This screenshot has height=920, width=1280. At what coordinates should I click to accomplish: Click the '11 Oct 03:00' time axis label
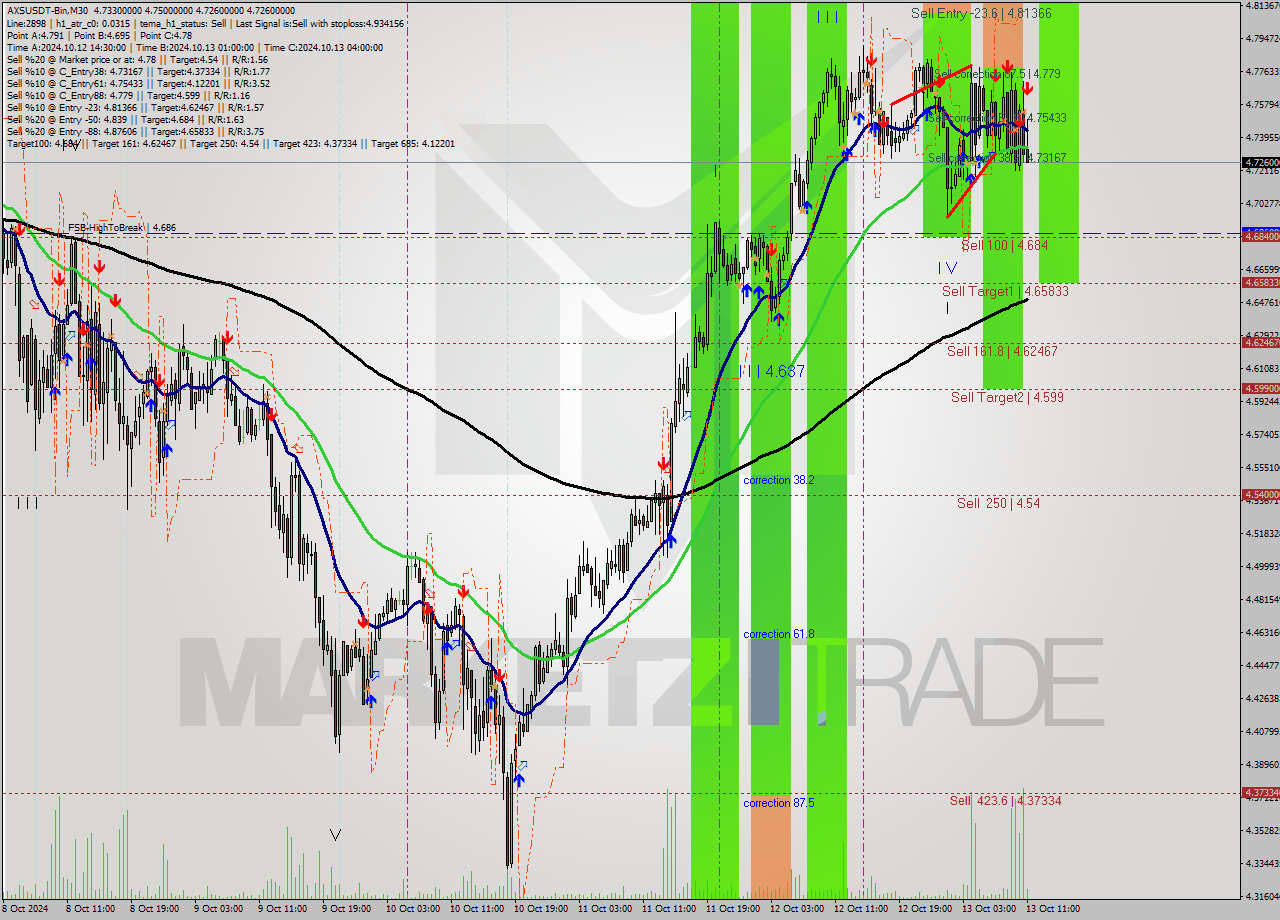point(603,910)
